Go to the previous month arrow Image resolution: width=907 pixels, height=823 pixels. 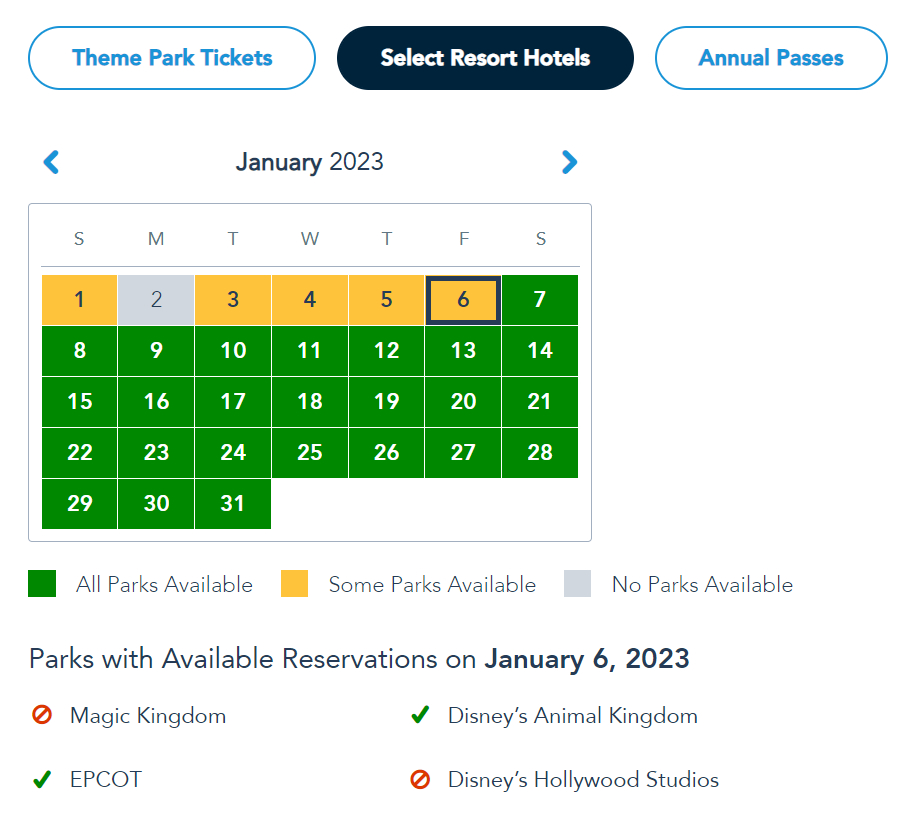[x=52, y=162]
